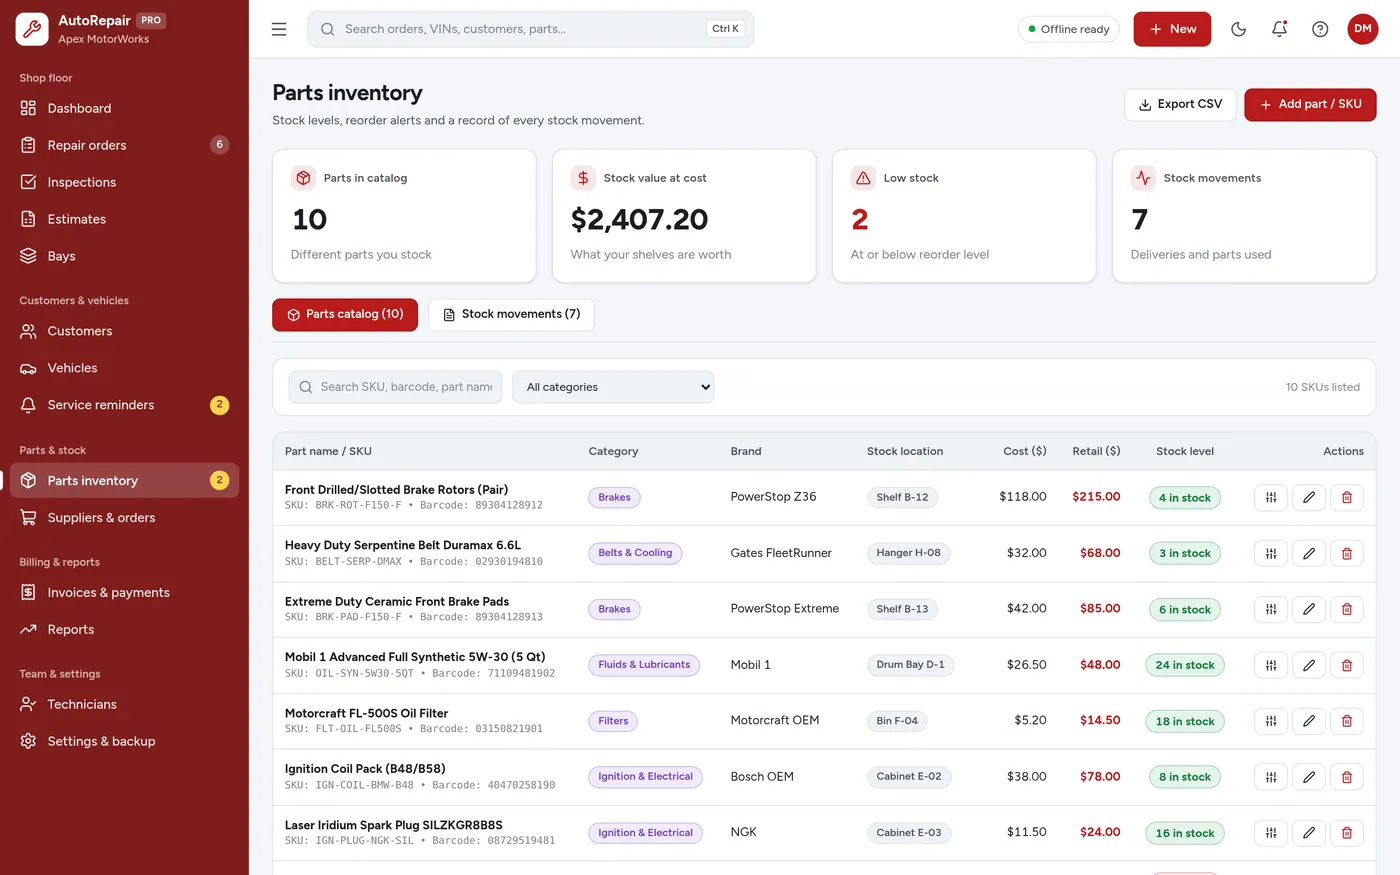
Task: Edit Mobil 1 Advanced Full Synthetic row
Action: point(1309,665)
